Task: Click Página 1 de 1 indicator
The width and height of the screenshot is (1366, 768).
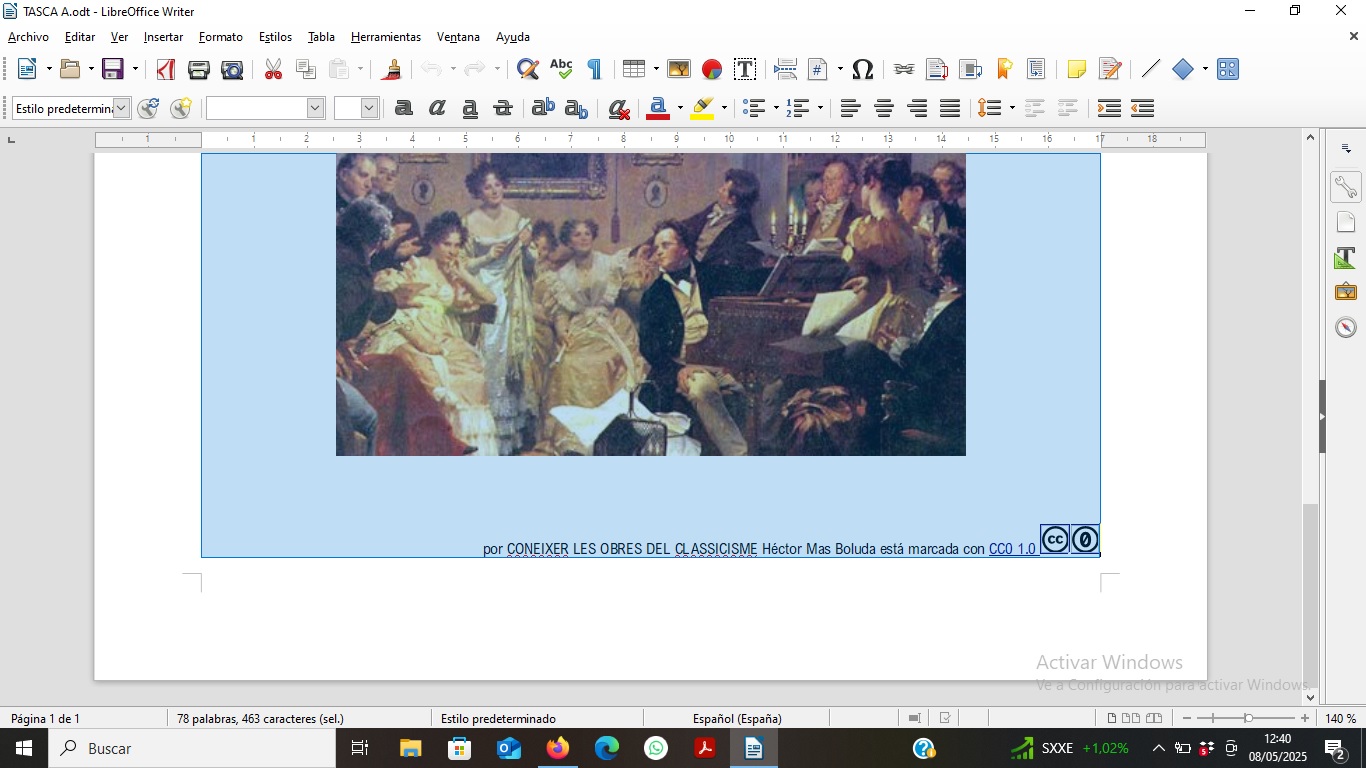Action: (x=45, y=718)
